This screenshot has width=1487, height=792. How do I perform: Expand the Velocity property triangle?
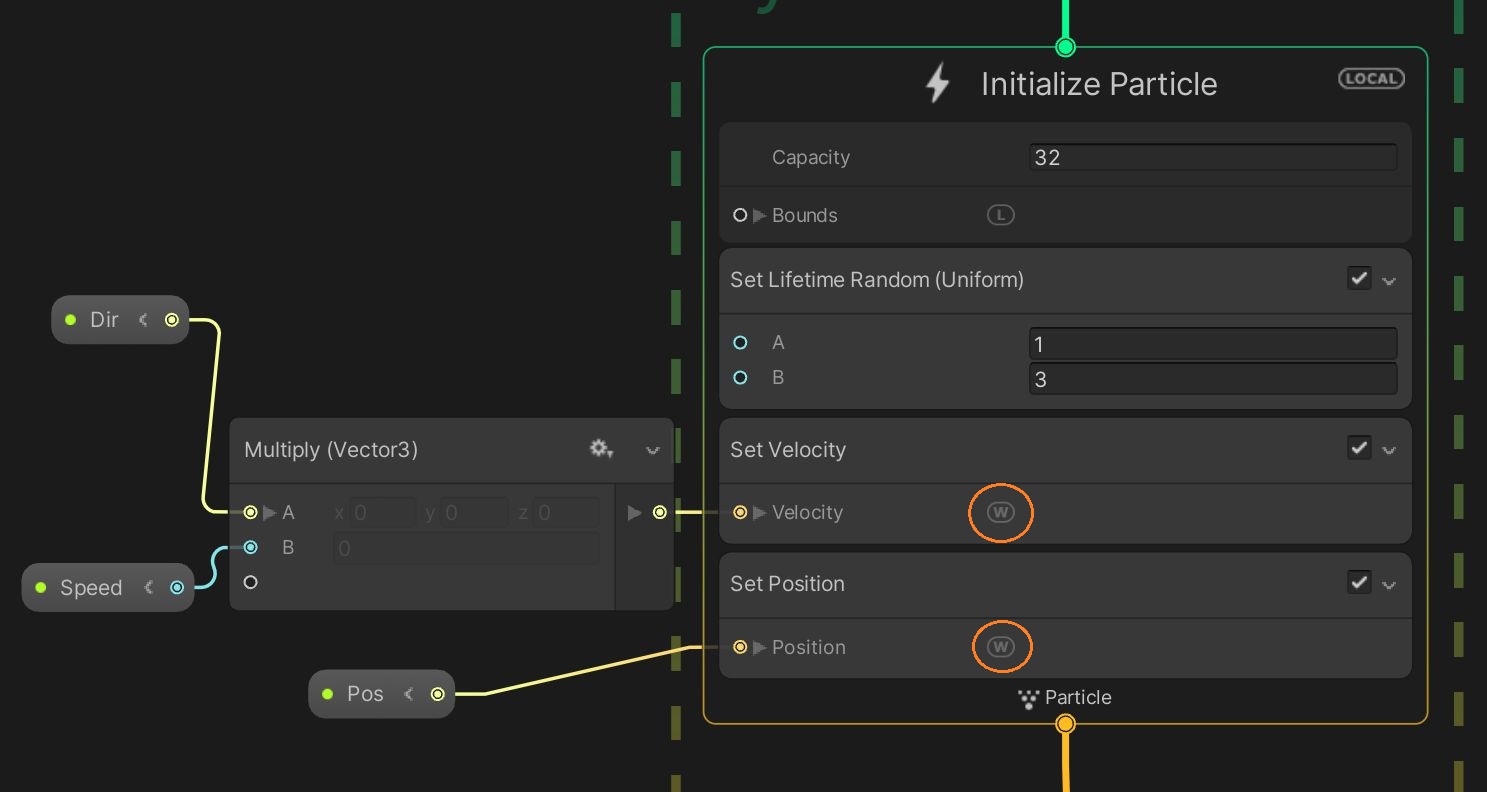pos(760,512)
